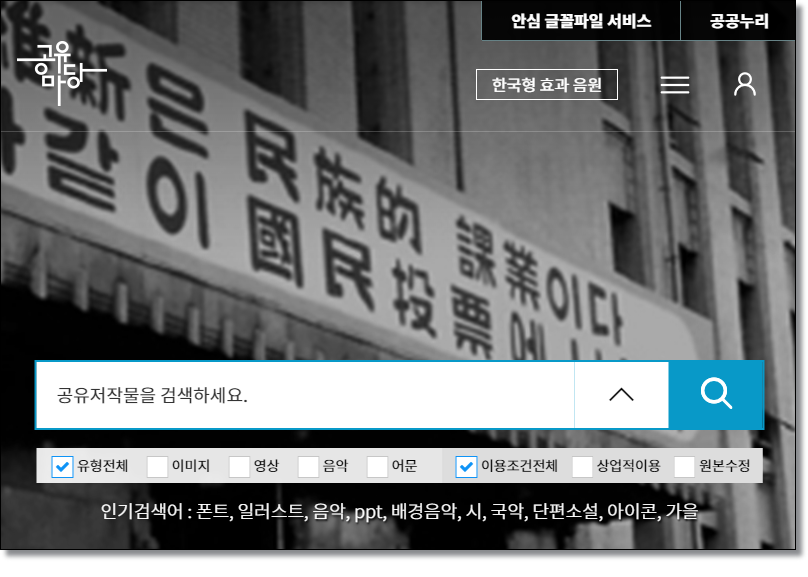808x577 pixels.
Task: Check the 음악 checkbox
Action: point(308,467)
